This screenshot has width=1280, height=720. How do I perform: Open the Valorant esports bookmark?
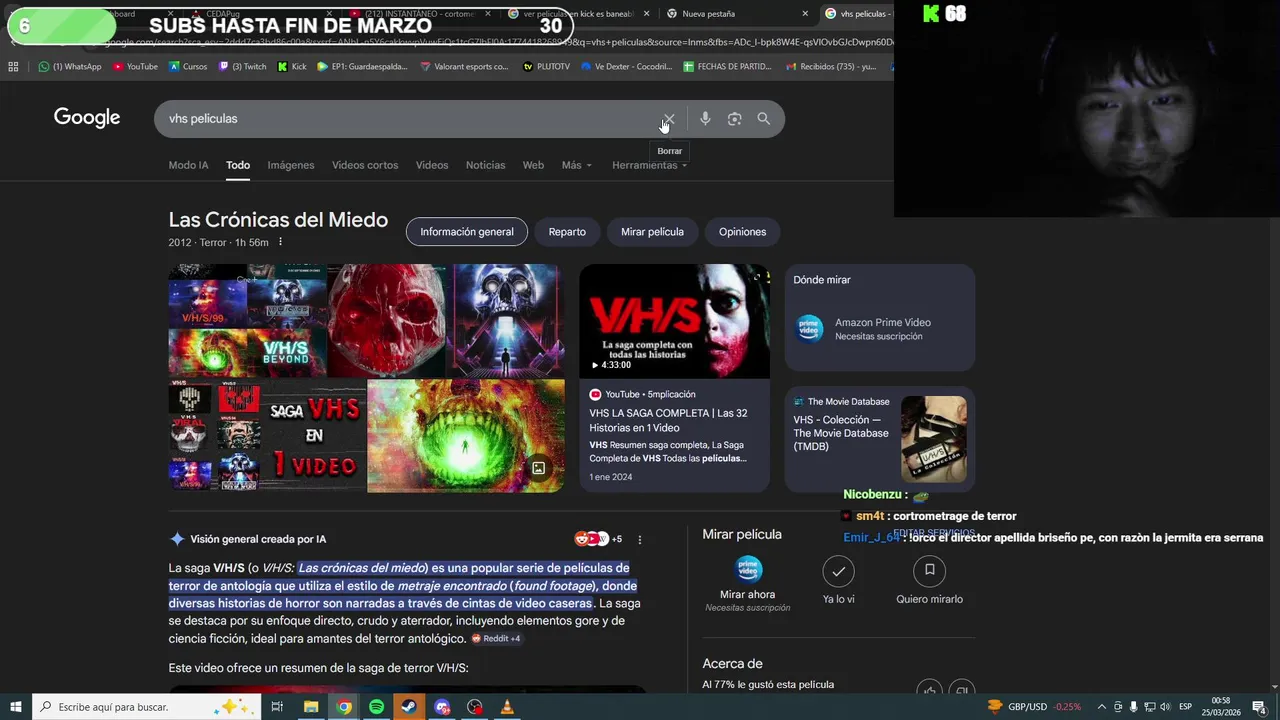tap(464, 67)
